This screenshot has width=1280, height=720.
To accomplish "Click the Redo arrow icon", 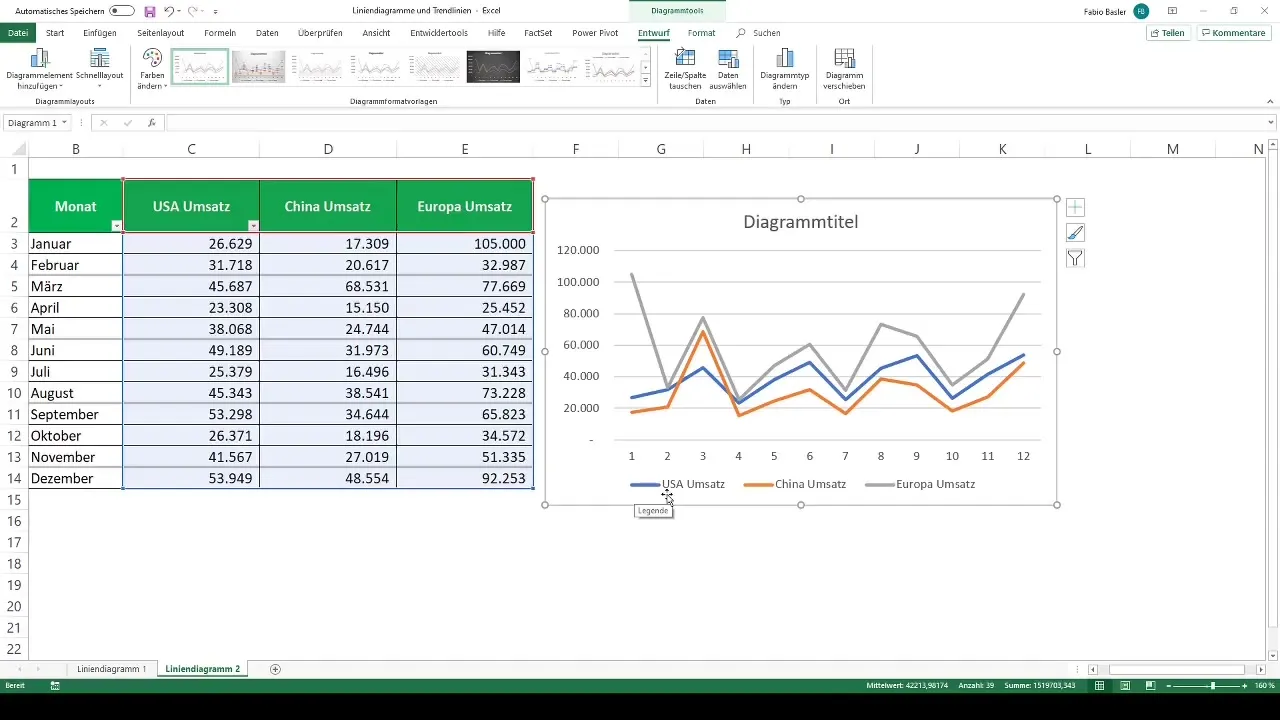I will click(193, 11).
